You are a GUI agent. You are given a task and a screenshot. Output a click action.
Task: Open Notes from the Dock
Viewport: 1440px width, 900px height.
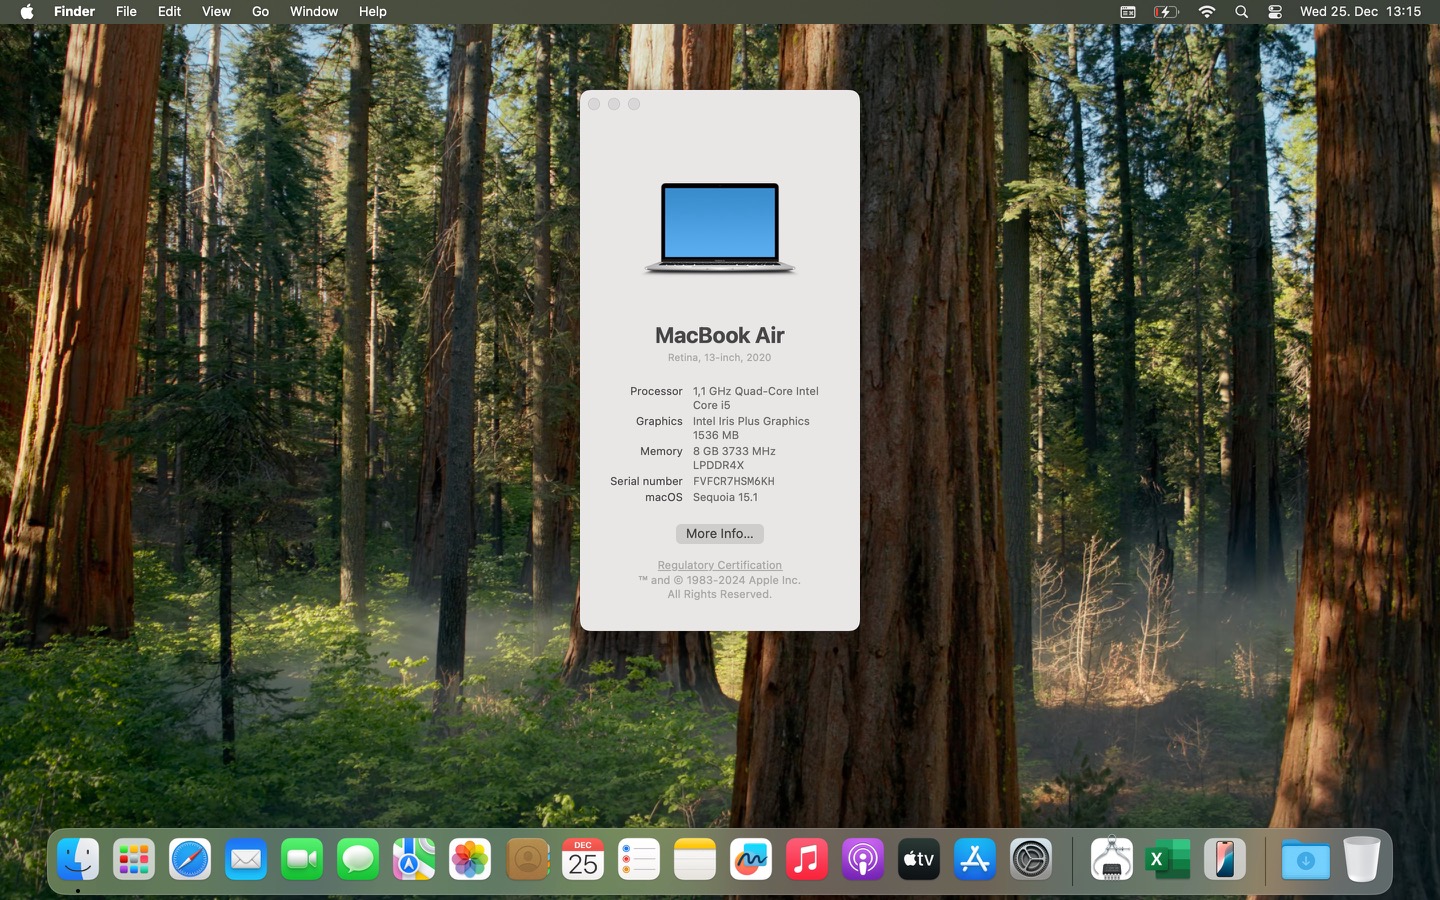tap(695, 859)
